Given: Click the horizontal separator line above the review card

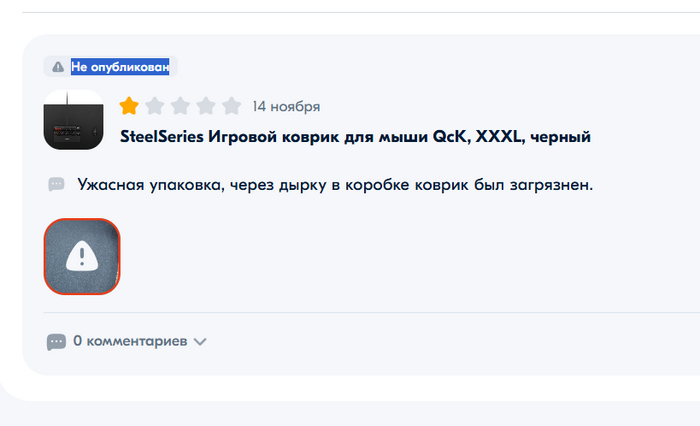Looking at the screenshot, I should tap(350, 12).
